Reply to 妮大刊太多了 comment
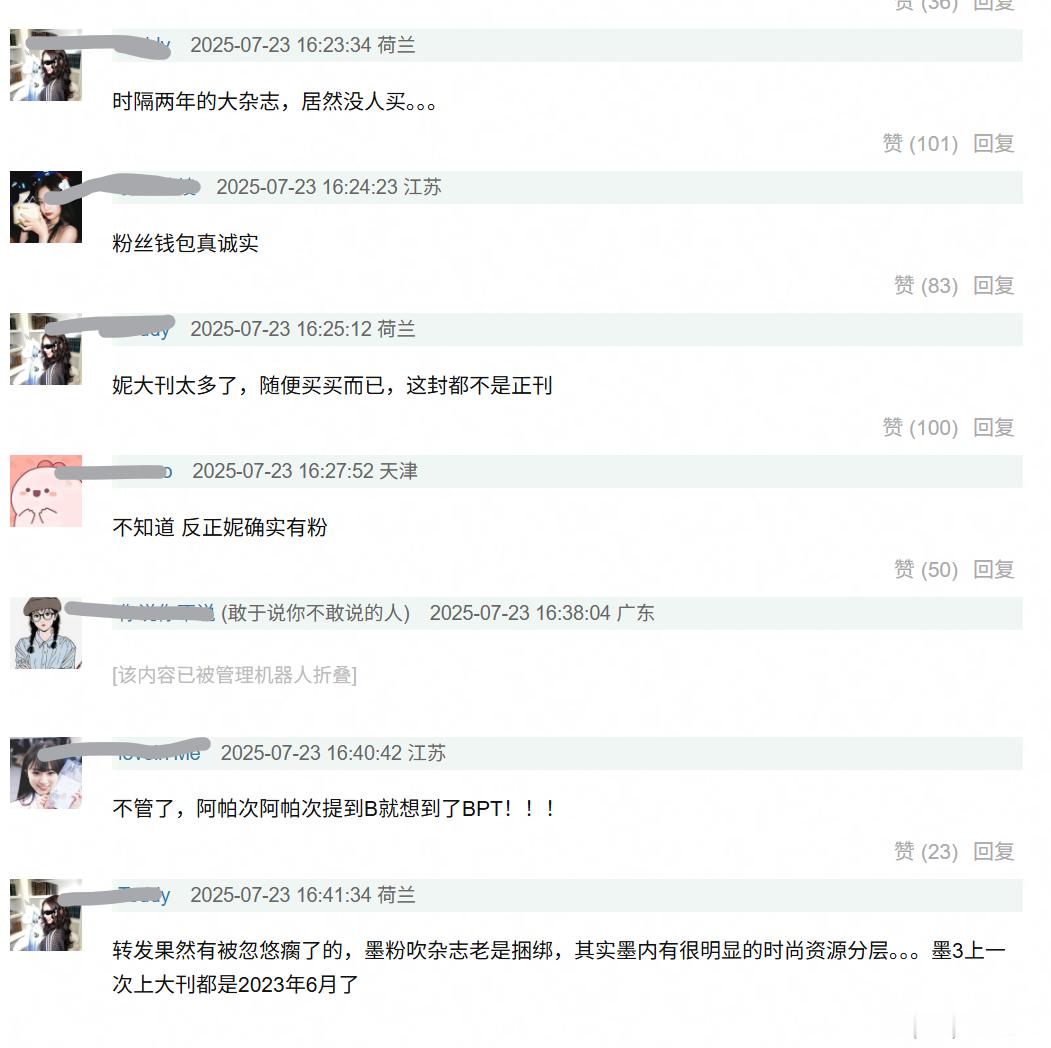This screenshot has height=1048, width=1051. point(993,428)
